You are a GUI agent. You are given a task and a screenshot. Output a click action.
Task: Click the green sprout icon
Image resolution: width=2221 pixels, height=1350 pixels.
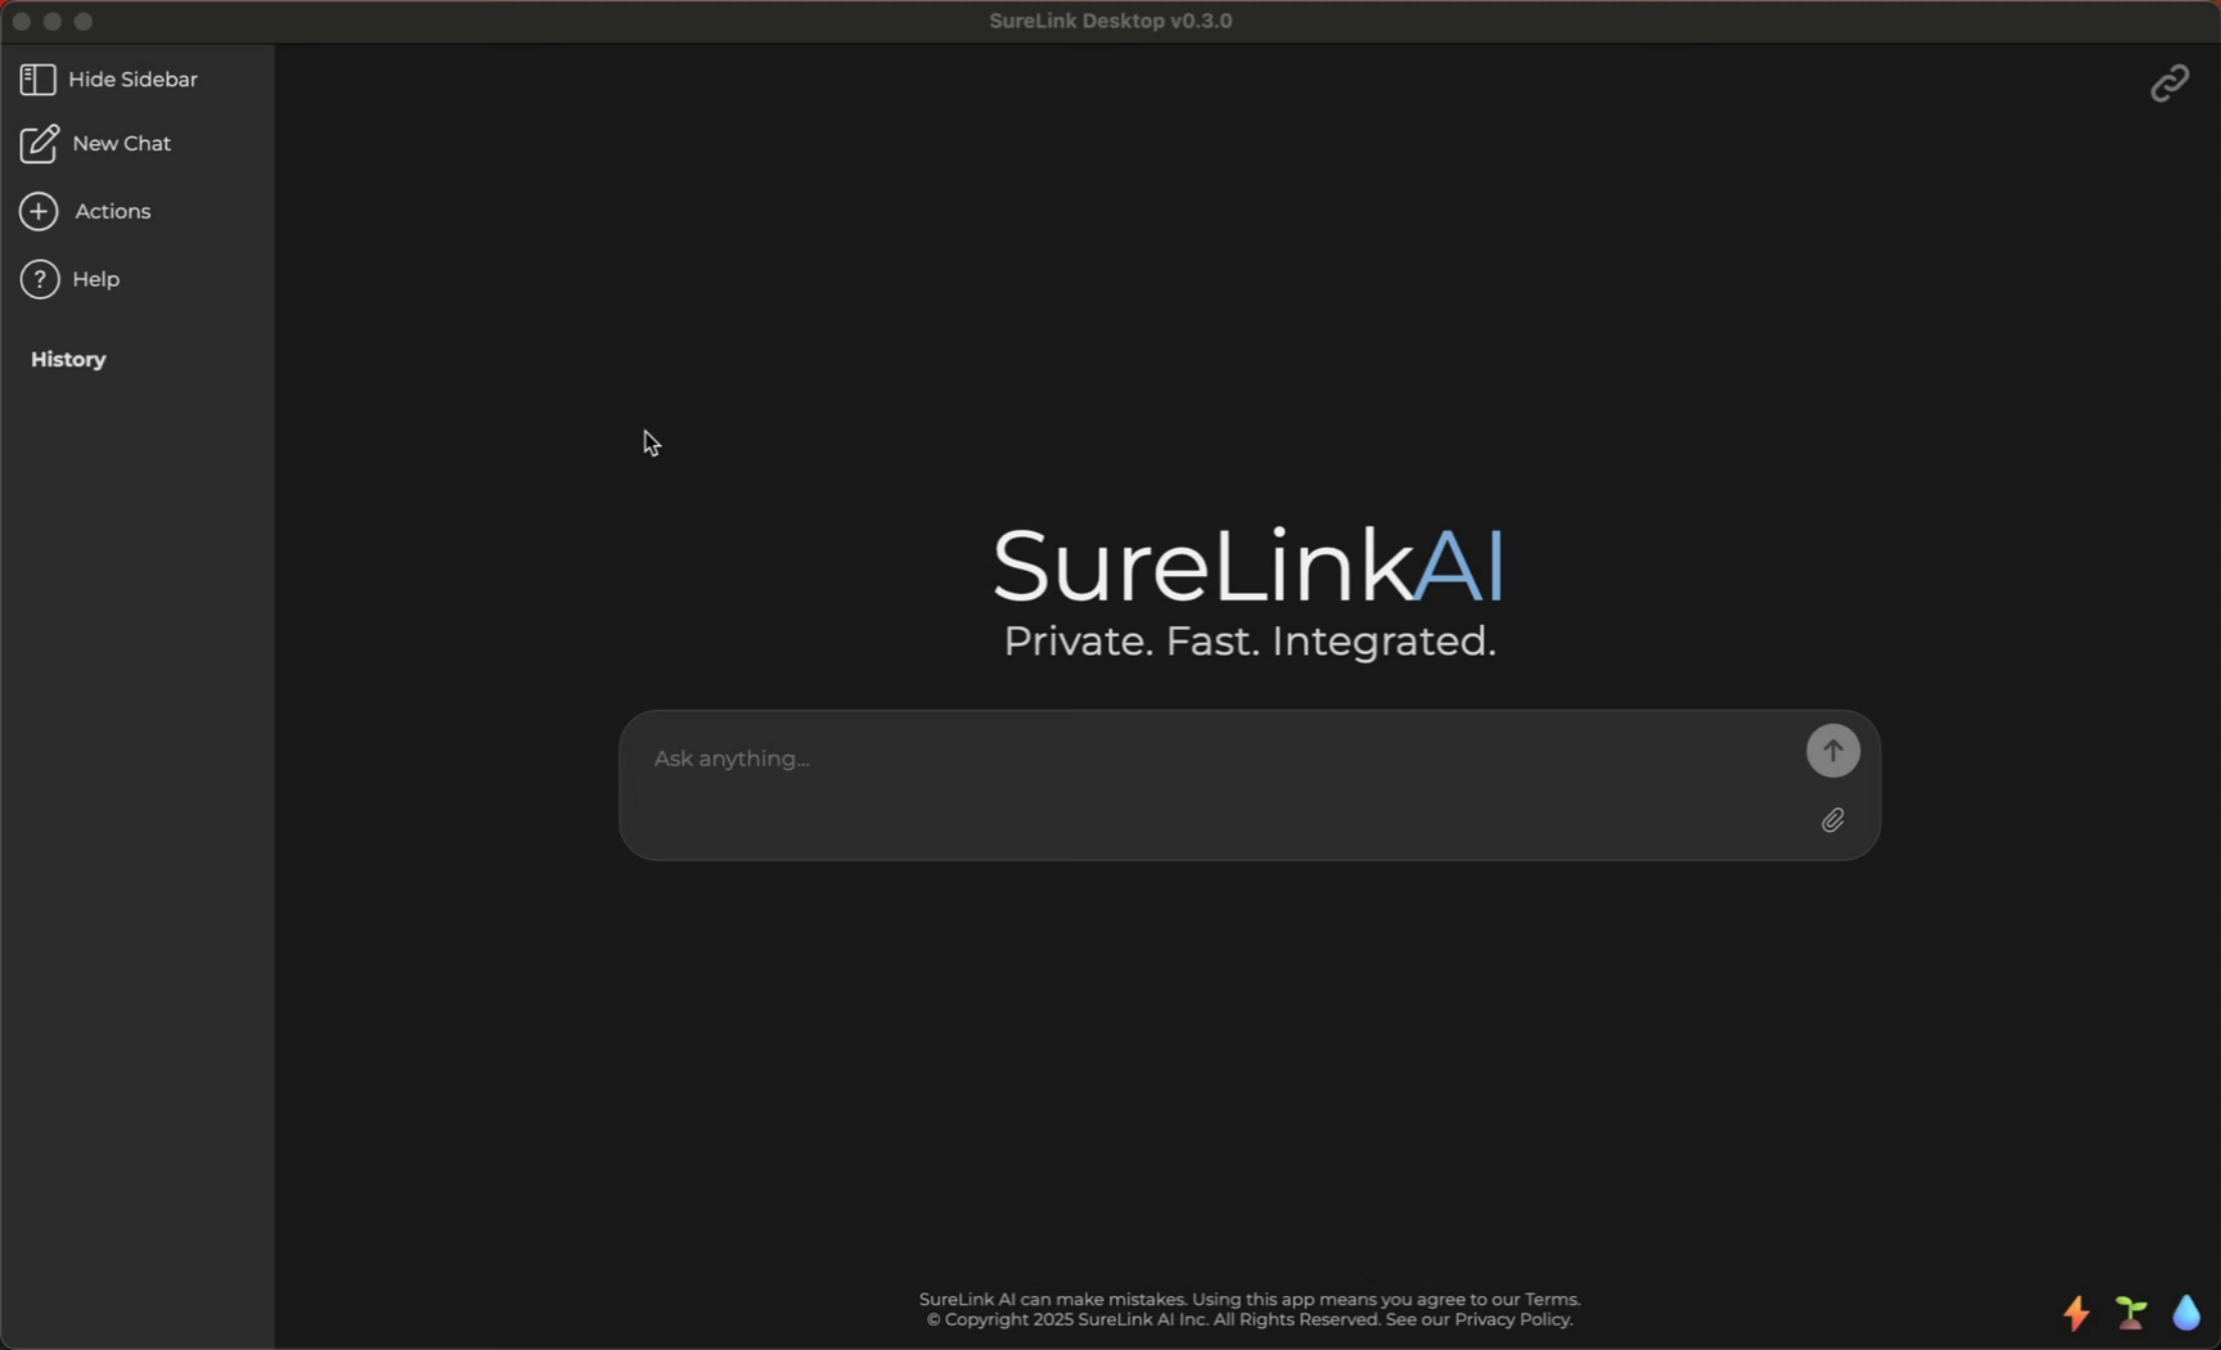[x=2131, y=1312]
